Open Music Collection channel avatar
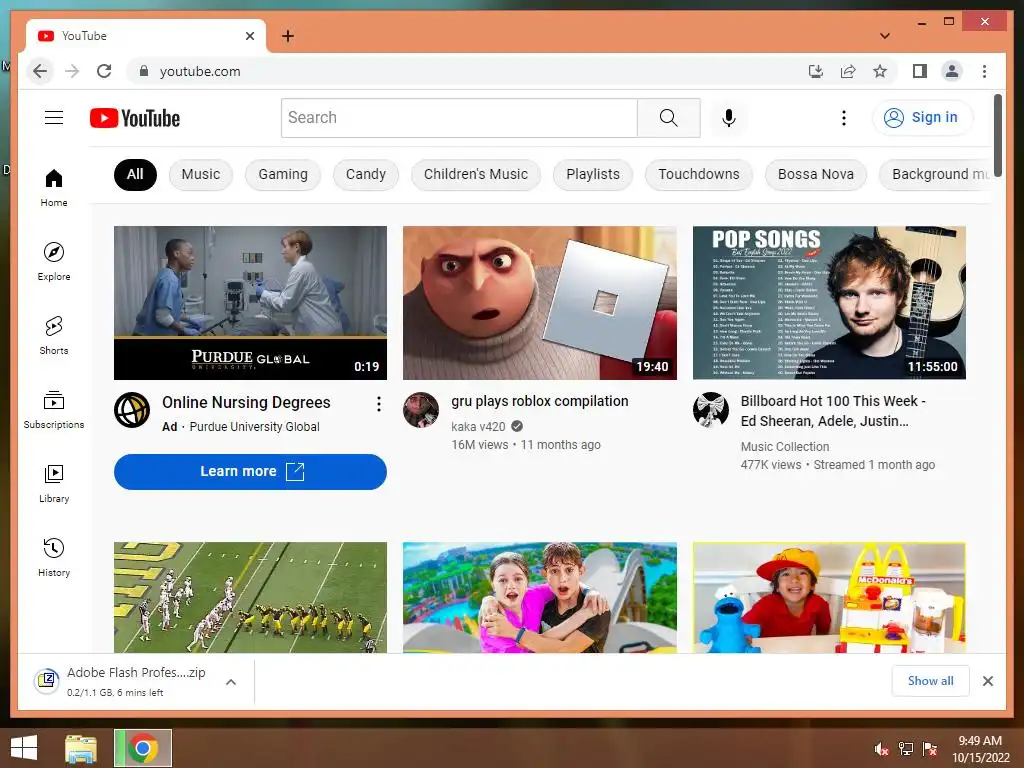 711,410
